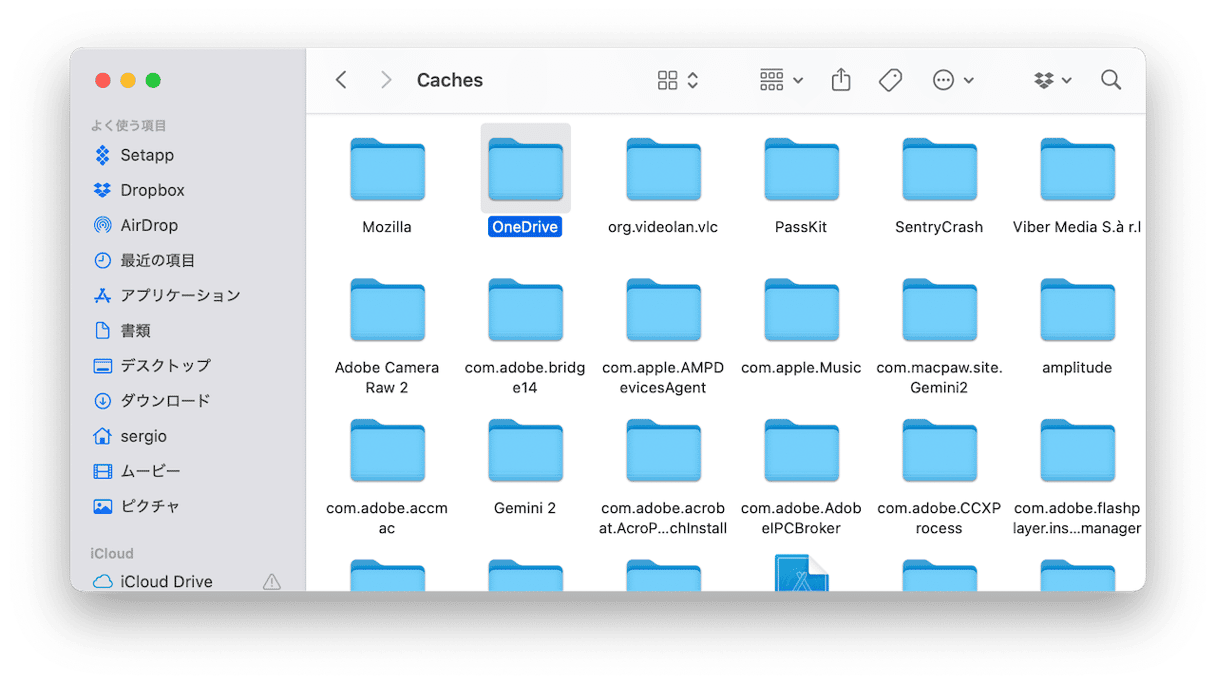Open the More actions ellipsis menu
Screen dimensions: 1216x684
953,80
